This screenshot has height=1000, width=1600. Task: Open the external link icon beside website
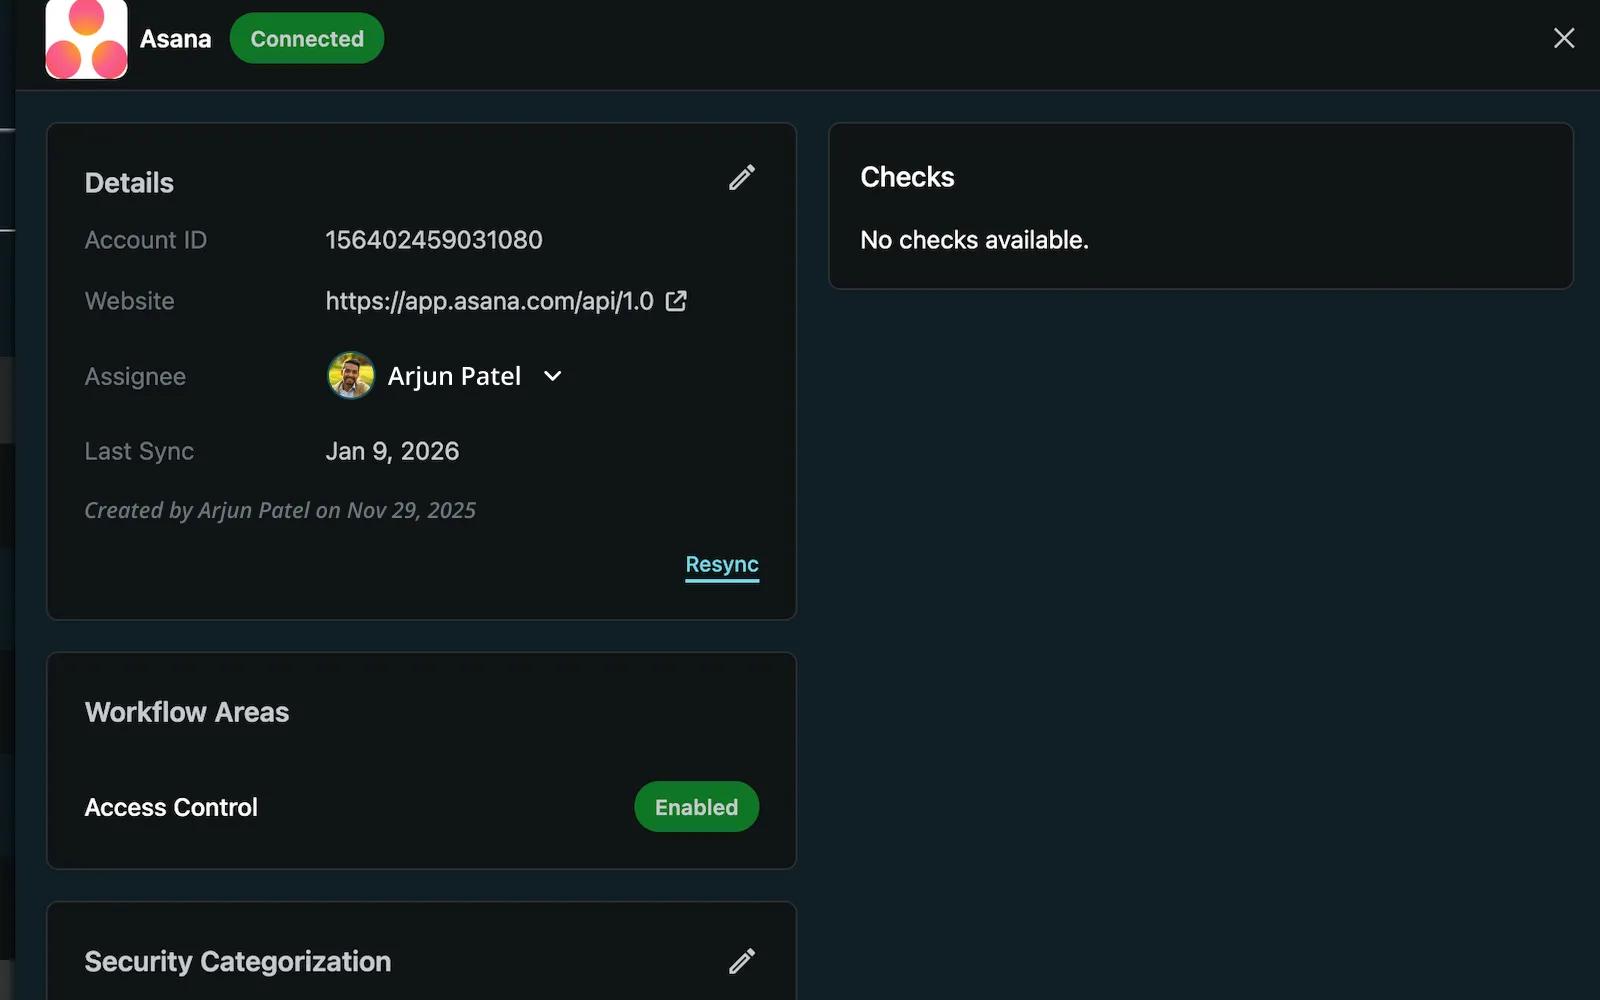pyautogui.click(x=676, y=301)
